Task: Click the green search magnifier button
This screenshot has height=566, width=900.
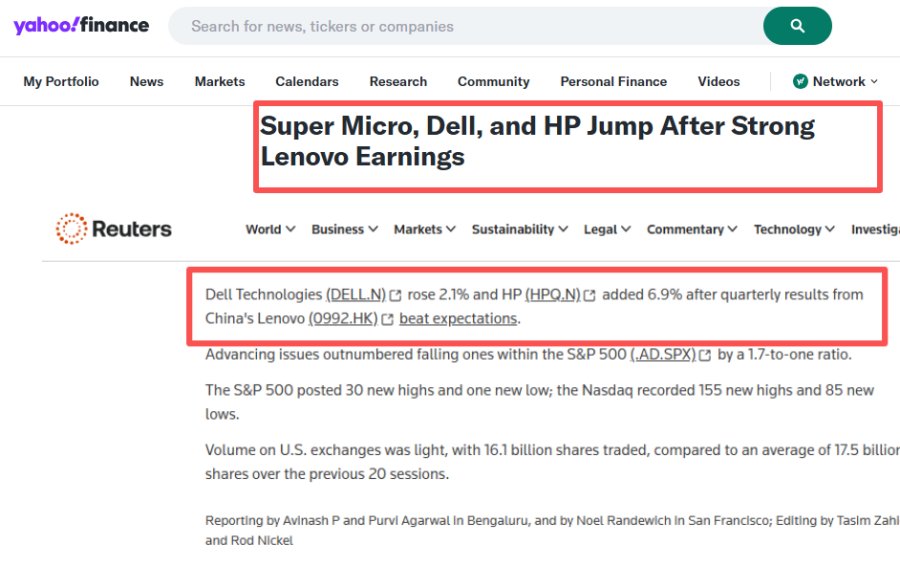Action: pyautogui.click(x=797, y=26)
